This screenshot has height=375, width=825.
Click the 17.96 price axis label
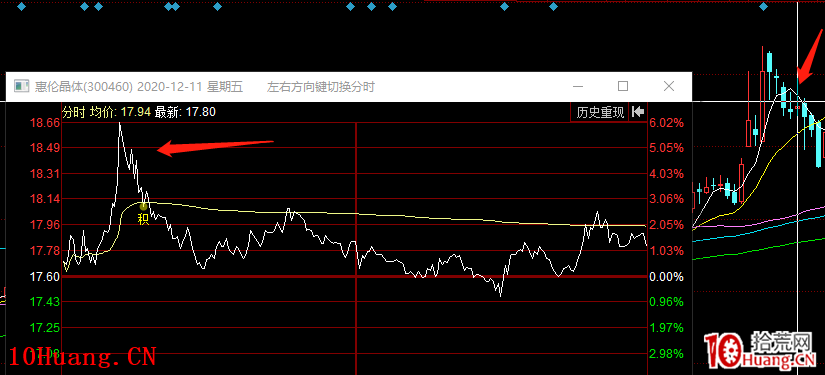pyautogui.click(x=46, y=225)
